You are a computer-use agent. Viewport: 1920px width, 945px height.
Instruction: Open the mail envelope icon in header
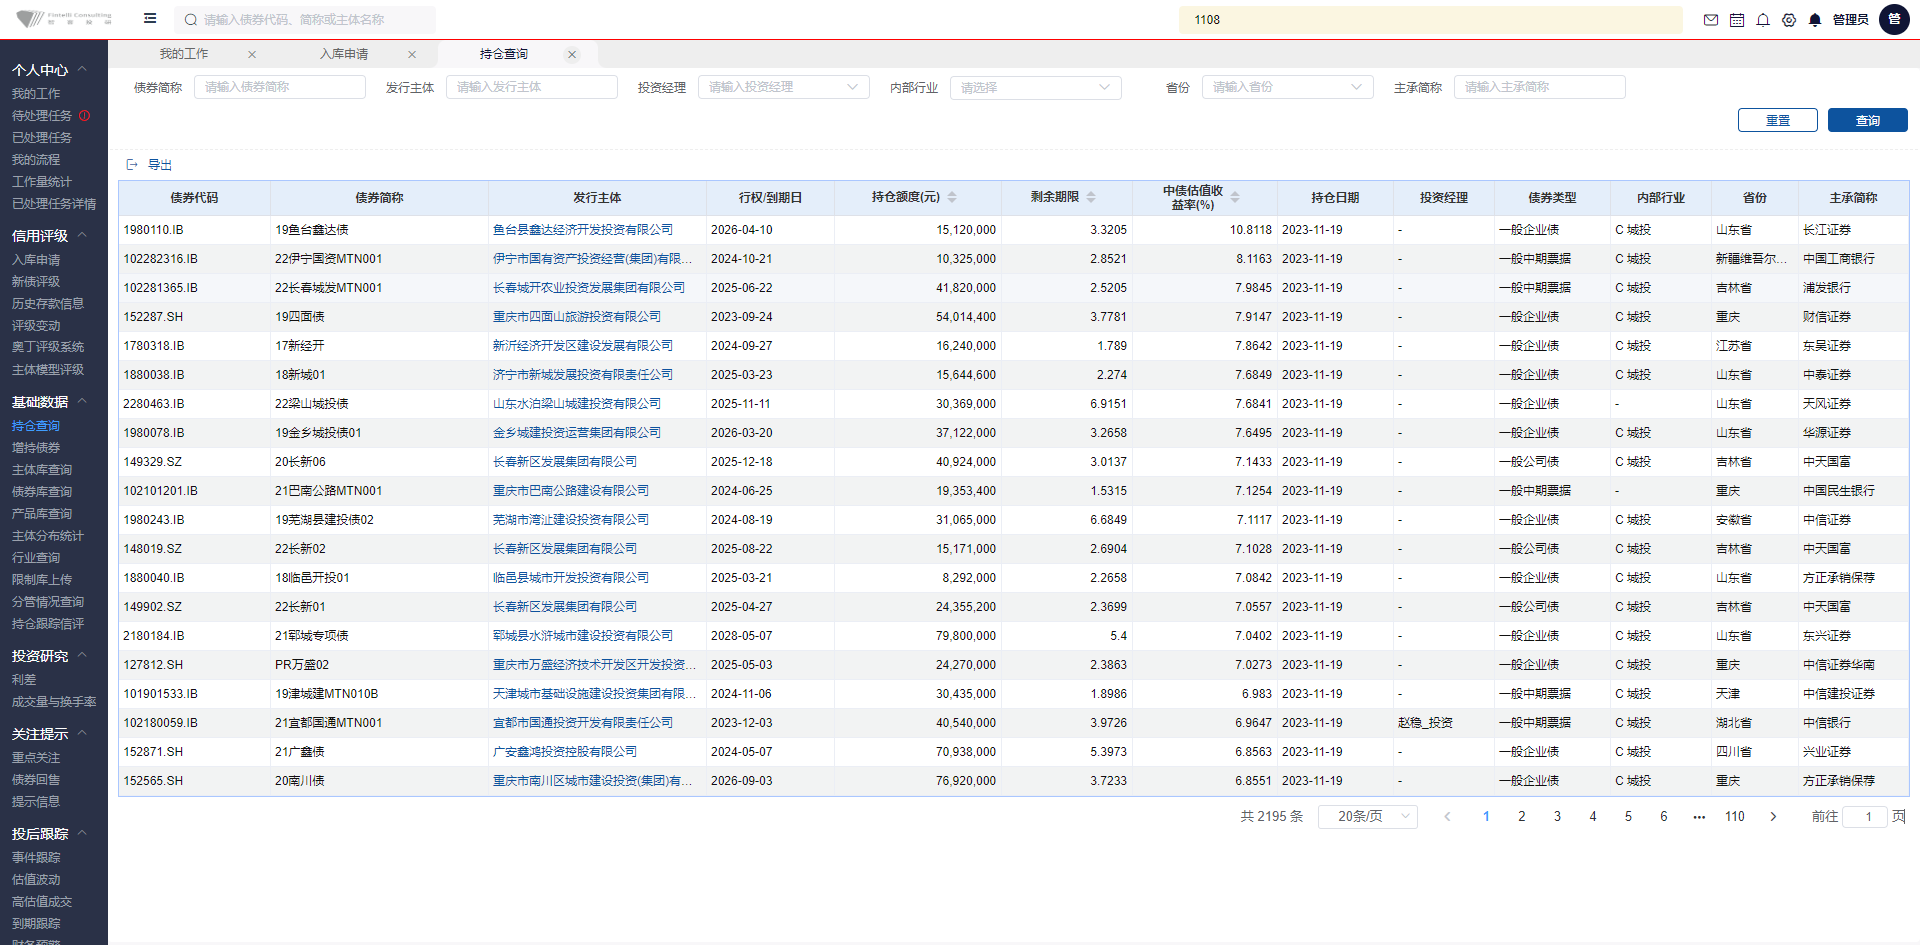click(x=1711, y=20)
